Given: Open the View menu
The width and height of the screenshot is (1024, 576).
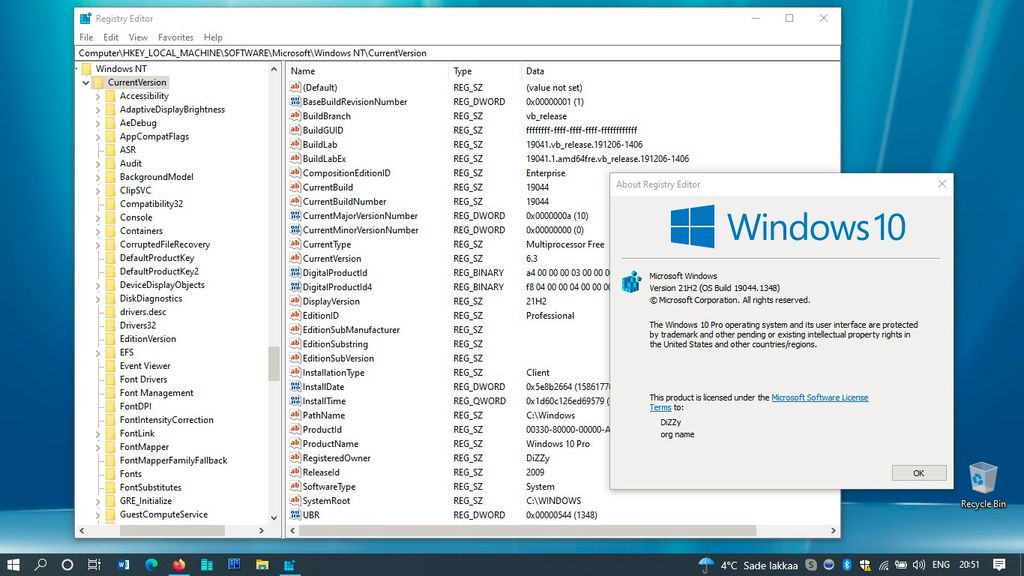Looking at the screenshot, I should [138, 37].
